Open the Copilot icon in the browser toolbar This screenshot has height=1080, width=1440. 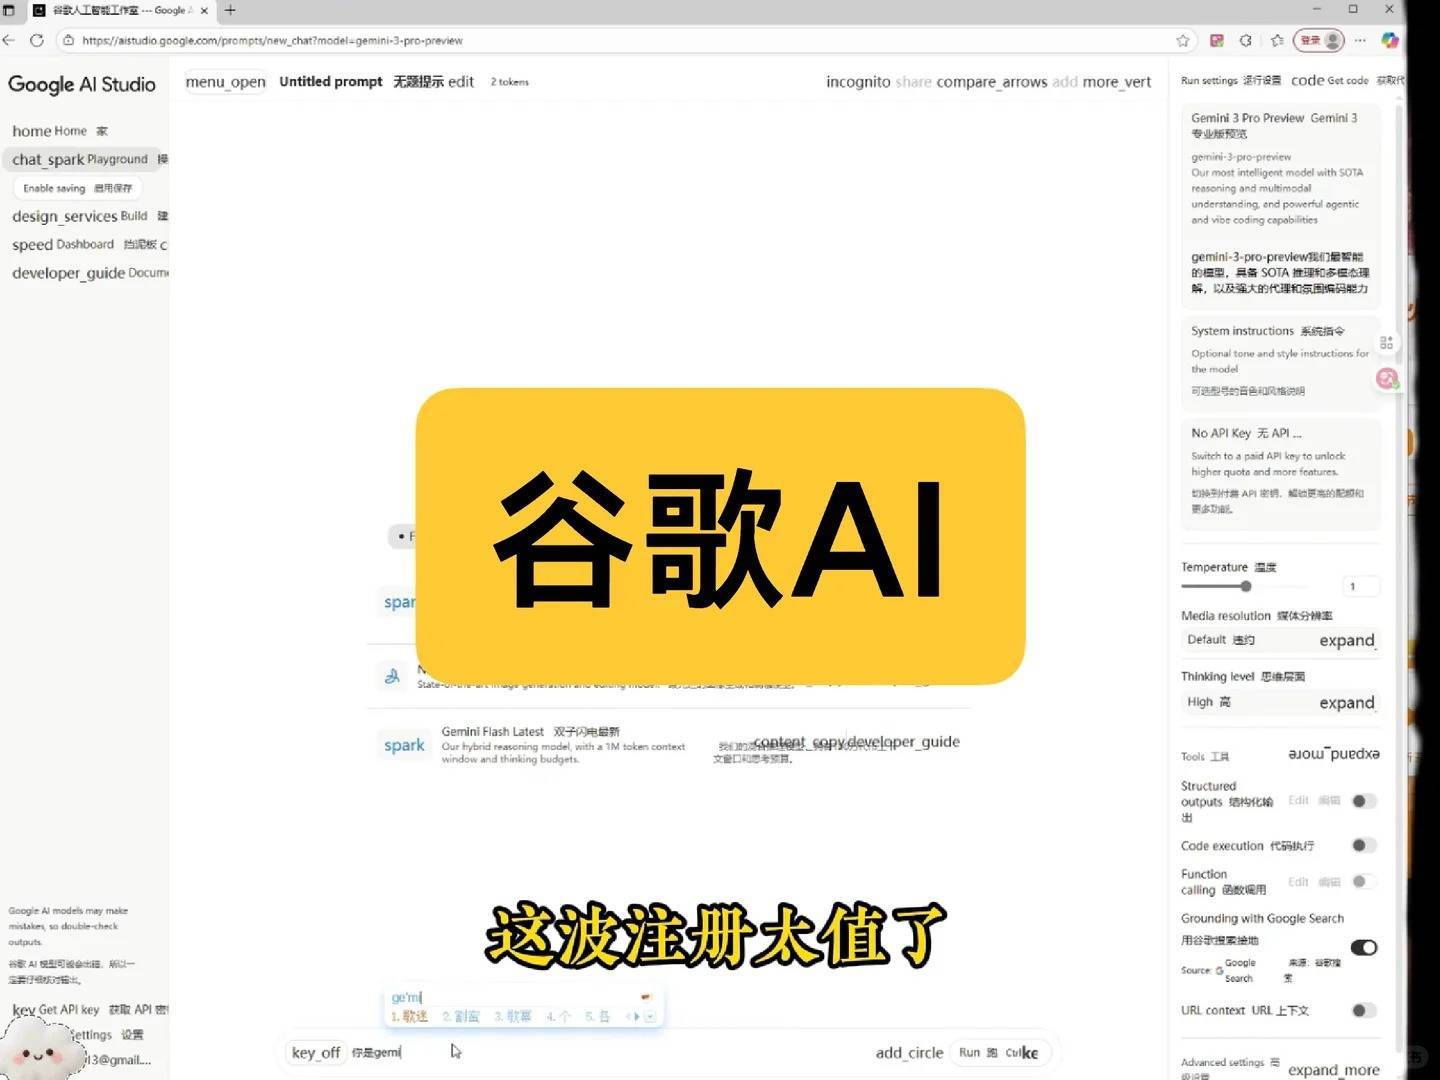1390,40
